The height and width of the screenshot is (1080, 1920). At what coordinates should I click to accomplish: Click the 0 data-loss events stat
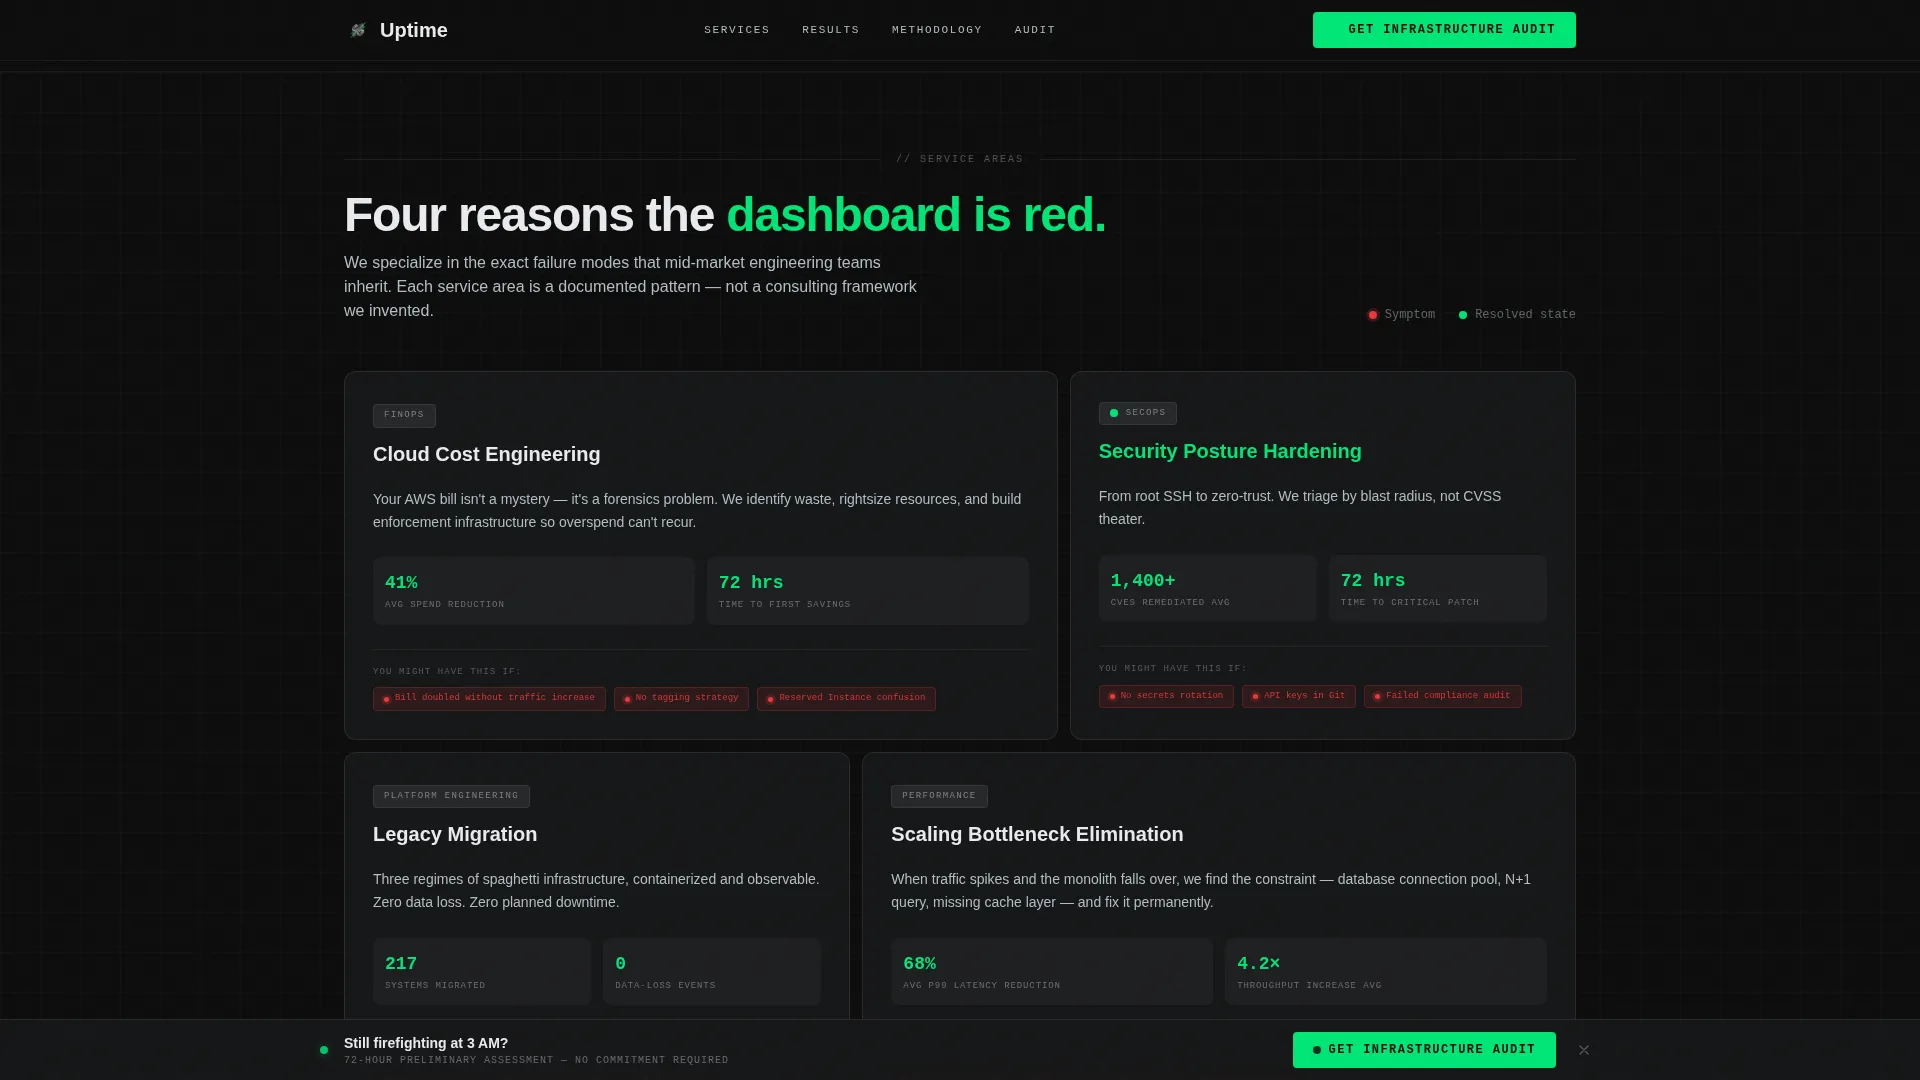[x=712, y=972]
